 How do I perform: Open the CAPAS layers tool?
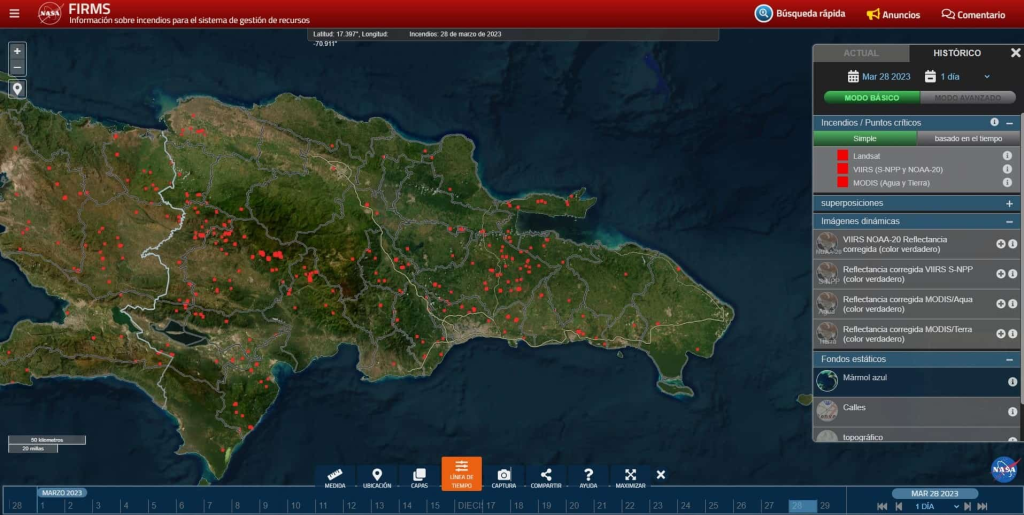(x=419, y=478)
